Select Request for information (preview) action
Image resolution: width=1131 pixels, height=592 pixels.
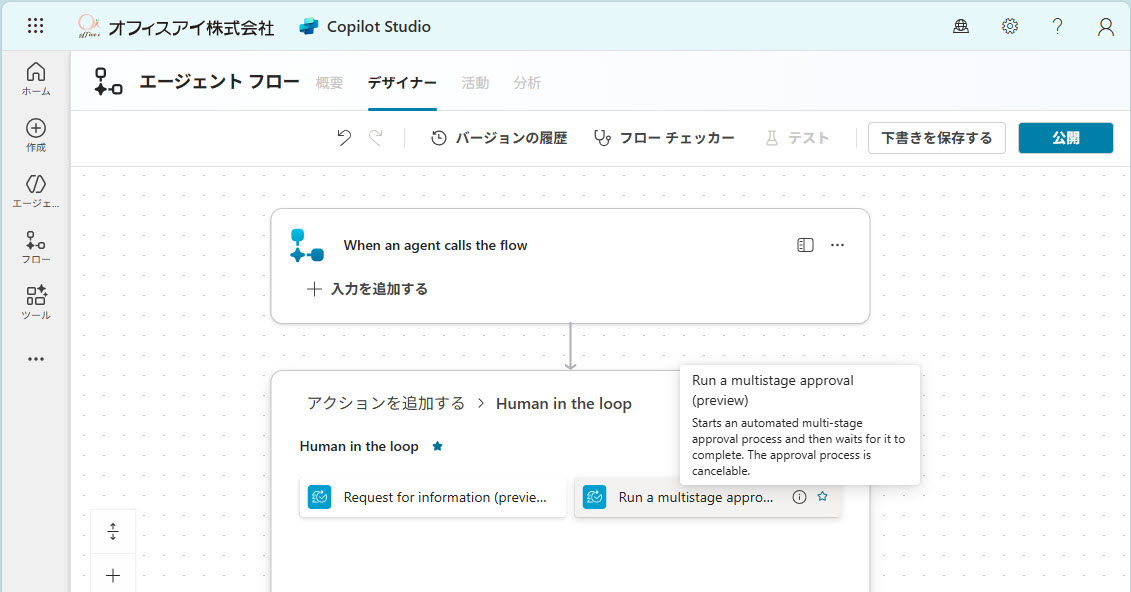coord(433,497)
